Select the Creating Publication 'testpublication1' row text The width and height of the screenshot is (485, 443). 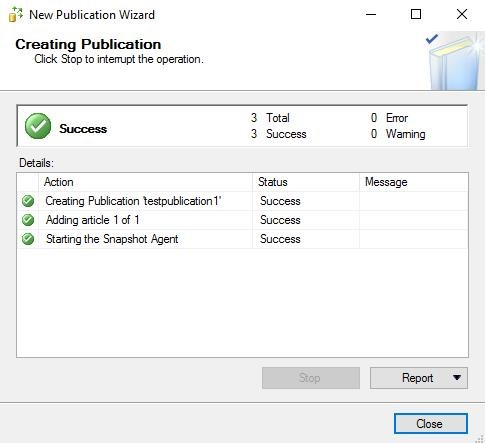coord(133,201)
